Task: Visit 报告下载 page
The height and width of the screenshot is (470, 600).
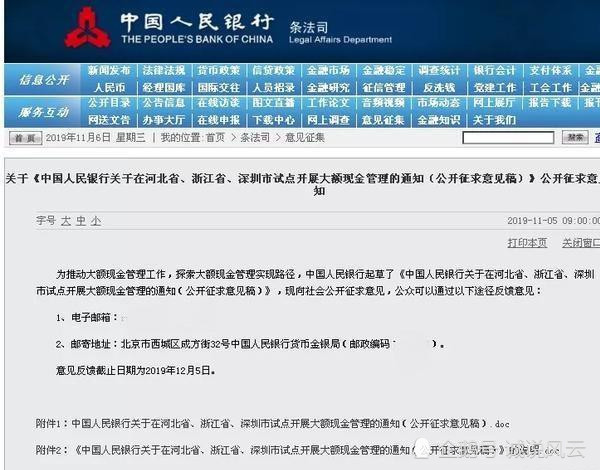Action: tap(550, 103)
